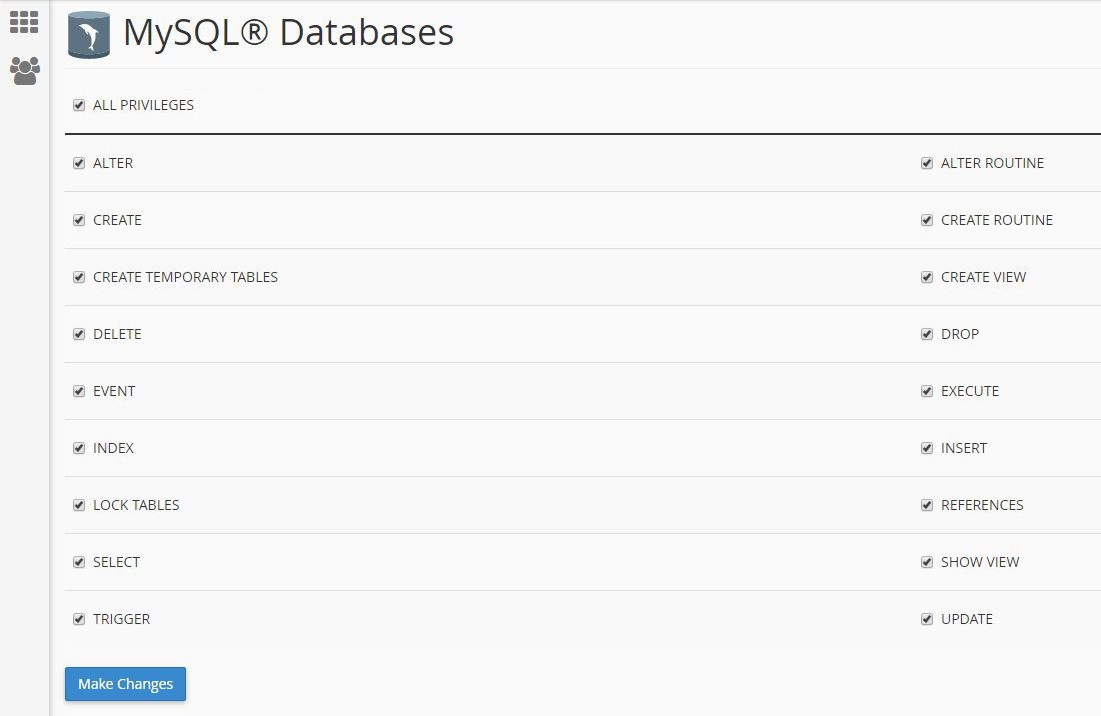Uncheck the ALTER ROUTINE checkbox
Screen dimensions: 1101x716
927,163
